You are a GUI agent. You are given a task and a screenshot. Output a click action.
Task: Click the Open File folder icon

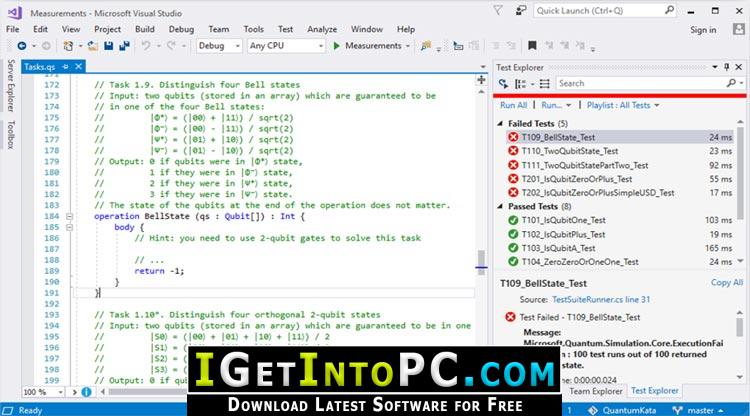click(x=93, y=46)
